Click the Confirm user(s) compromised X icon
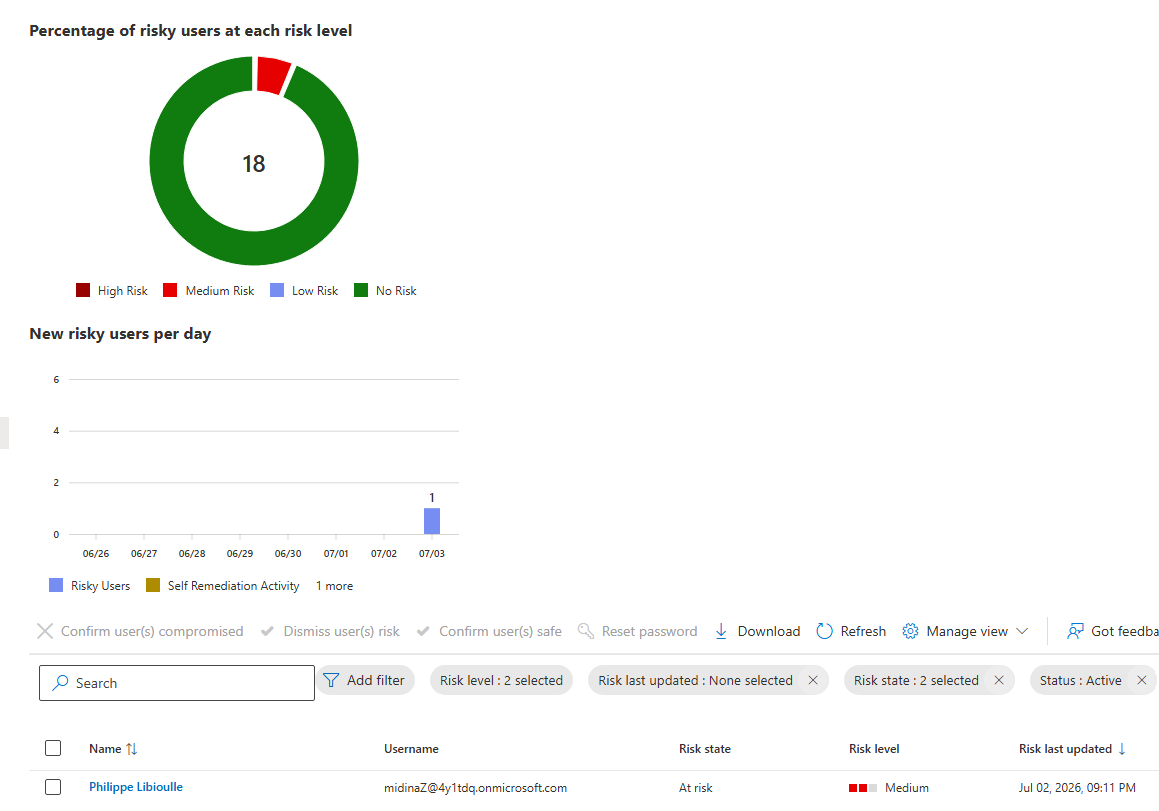 point(45,631)
